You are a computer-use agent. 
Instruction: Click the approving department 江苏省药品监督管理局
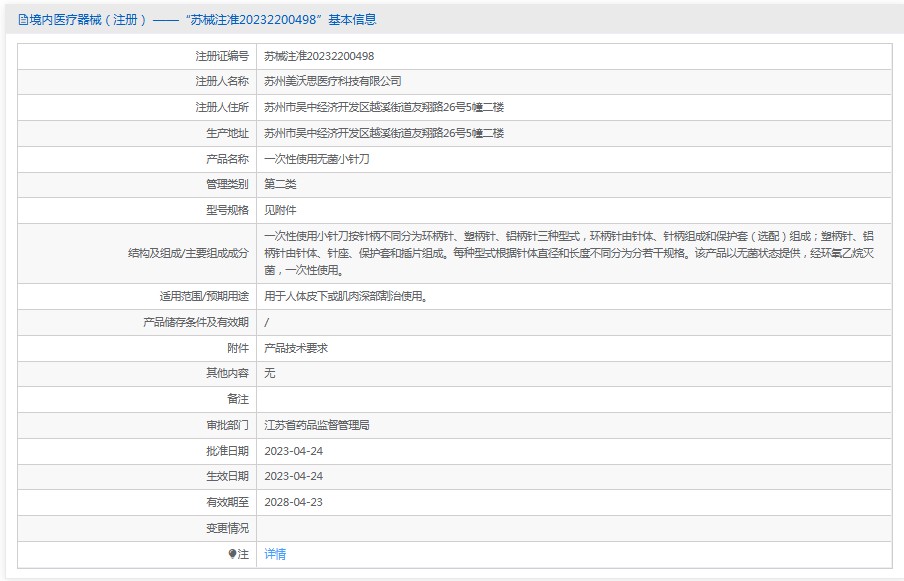(x=317, y=425)
